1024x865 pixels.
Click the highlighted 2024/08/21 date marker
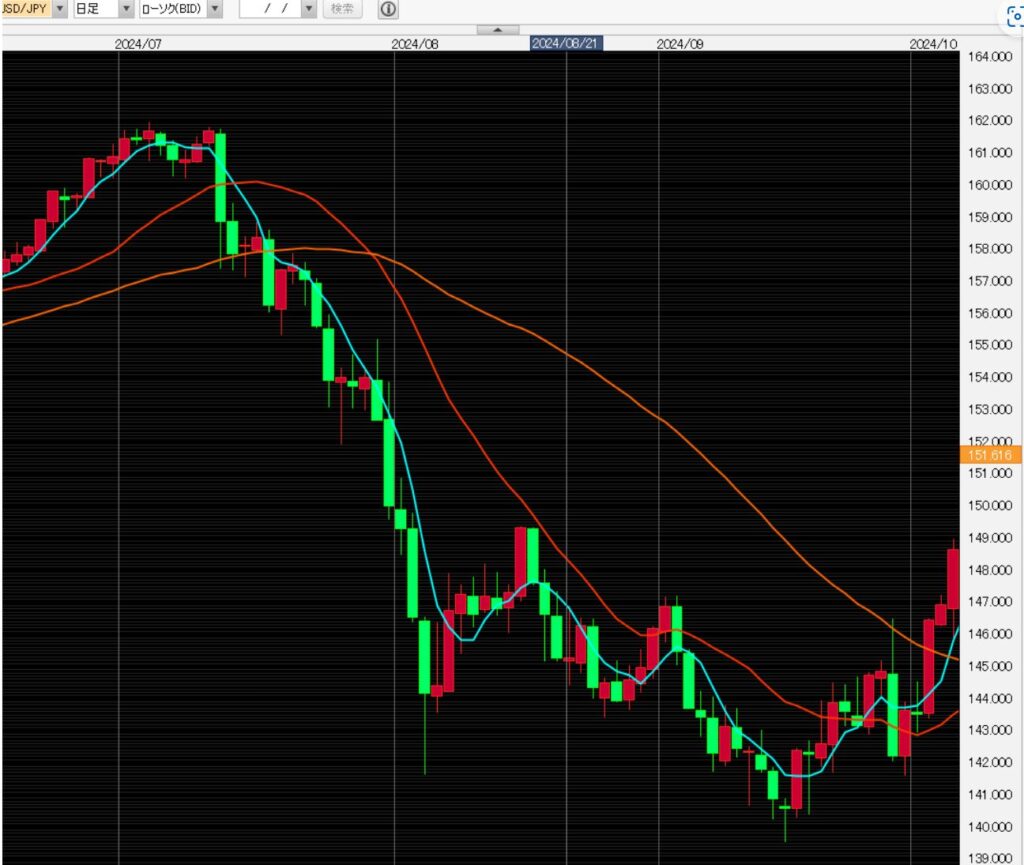(565, 44)
